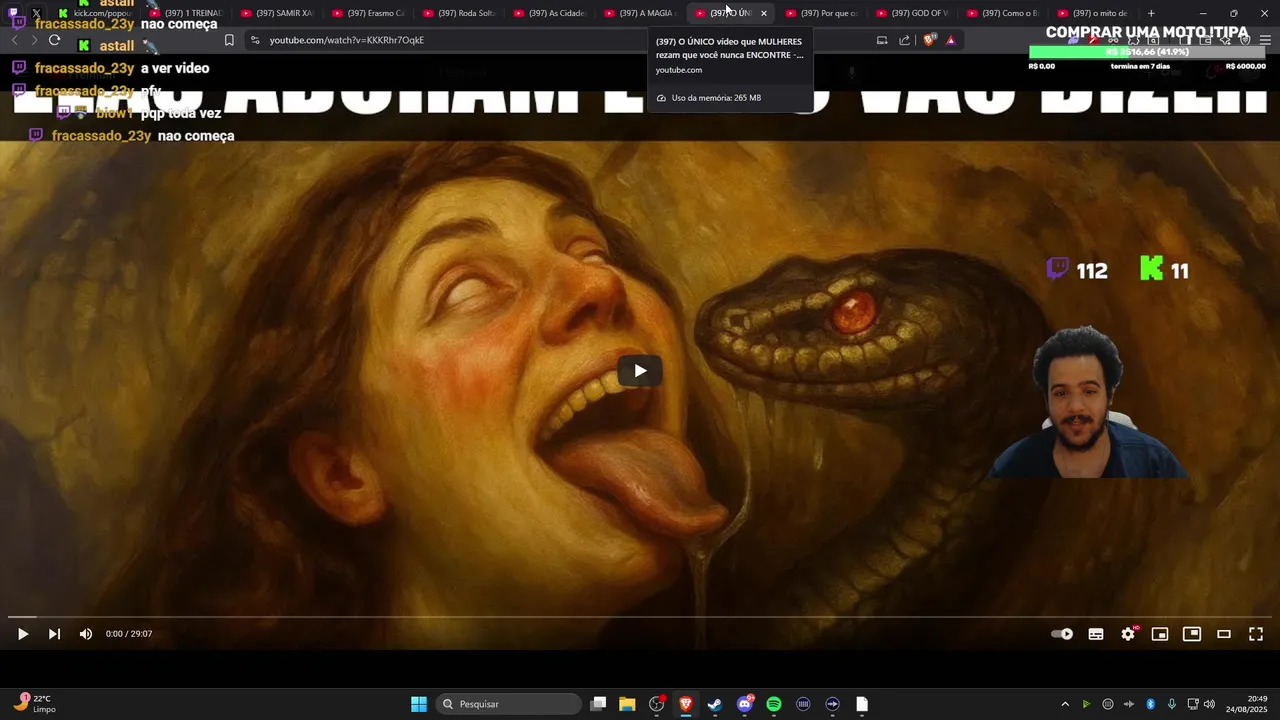Image resolution: width=1280 pixels, height=720 pixels.
Task: Switch to the 'o mito de' tab
Action: pos(1093,13)
